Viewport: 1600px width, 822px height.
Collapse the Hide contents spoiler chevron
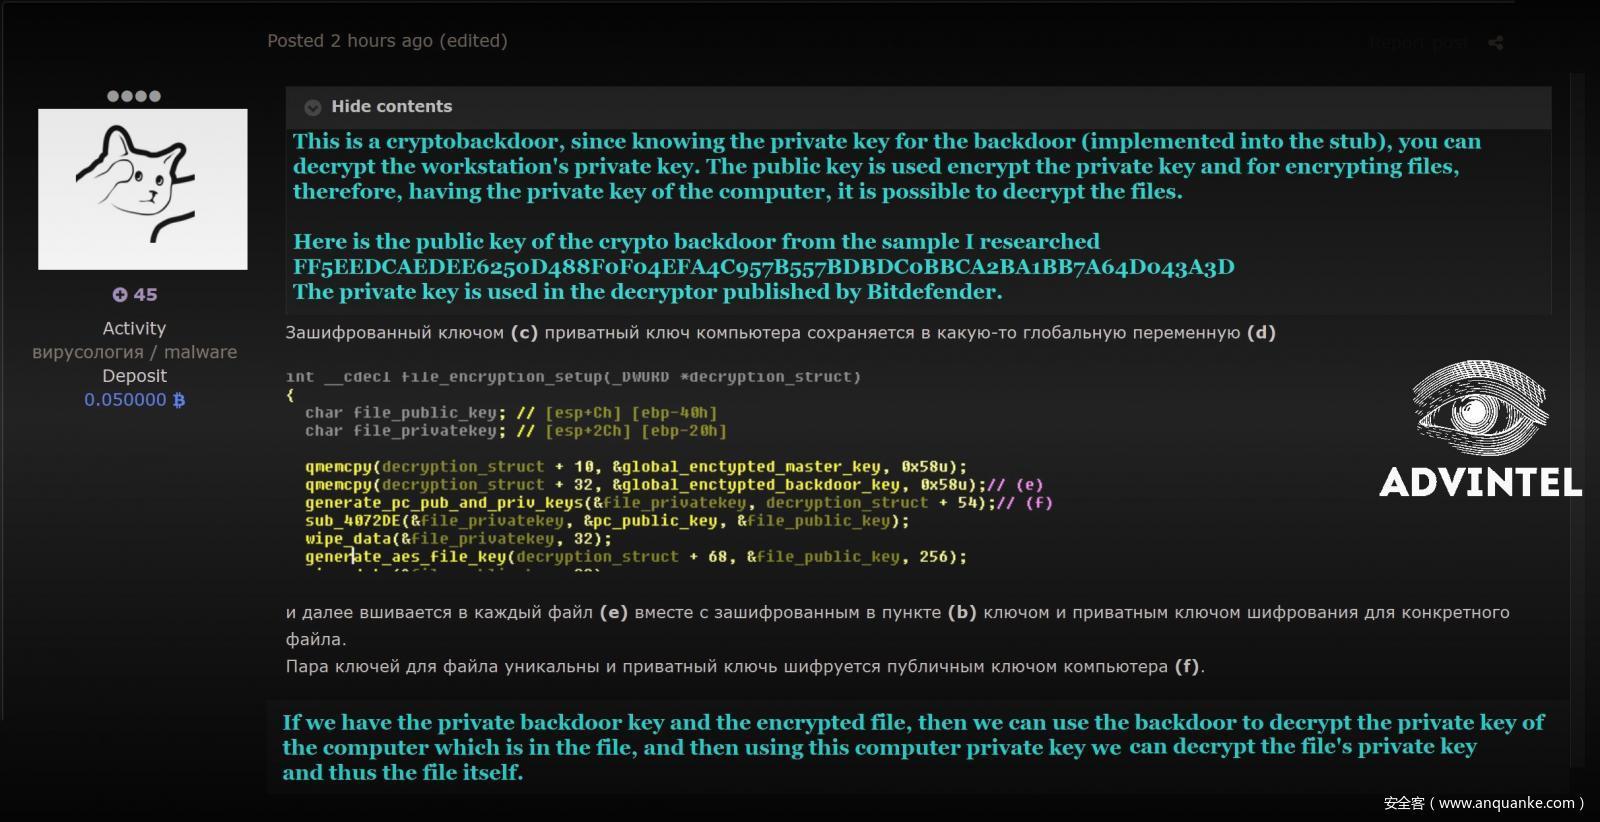tap(313, 107)
